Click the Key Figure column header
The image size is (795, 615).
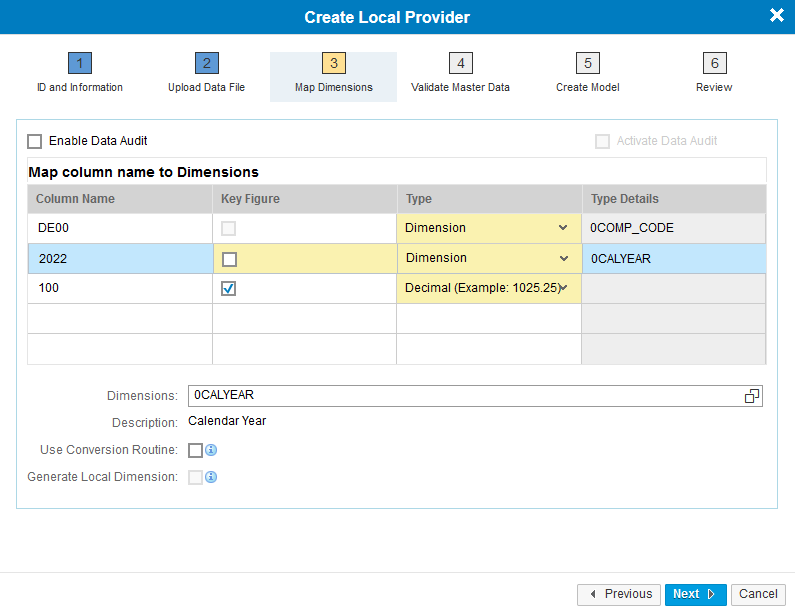click(x=304, y=199)
